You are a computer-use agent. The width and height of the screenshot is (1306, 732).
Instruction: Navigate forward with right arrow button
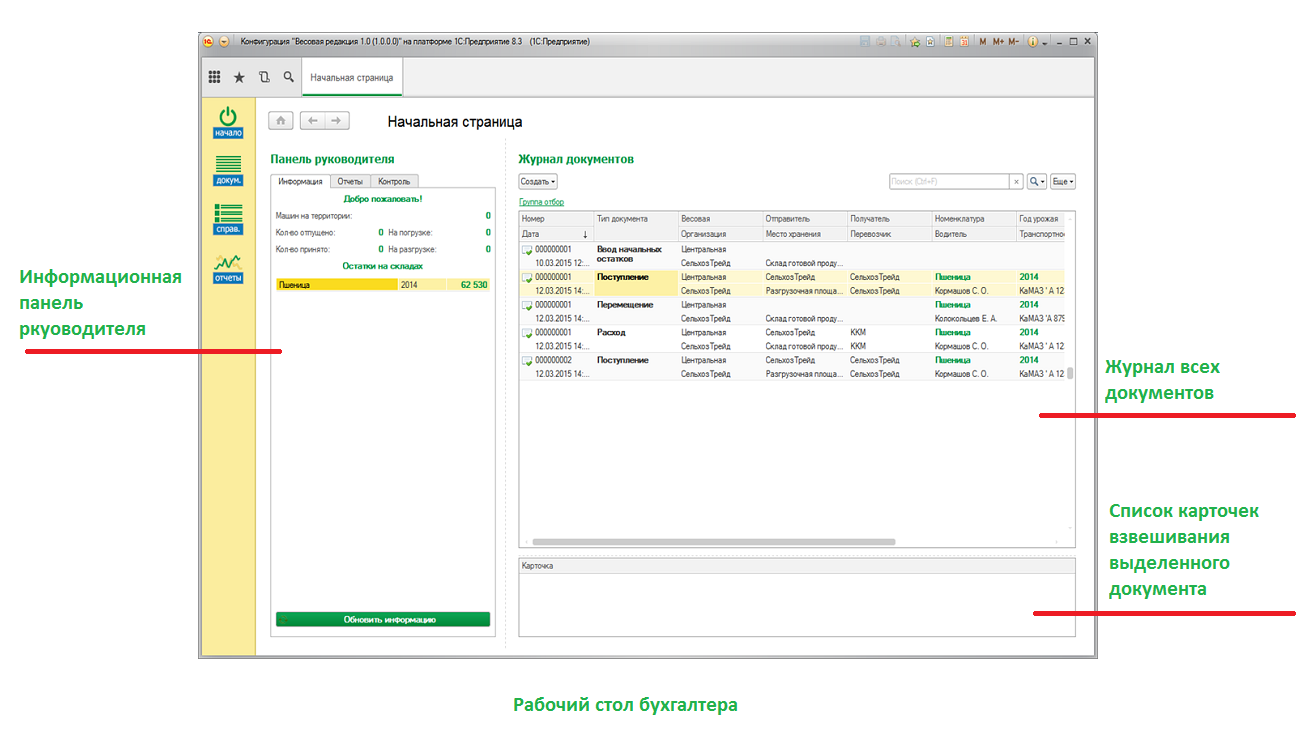click(337, 121)
